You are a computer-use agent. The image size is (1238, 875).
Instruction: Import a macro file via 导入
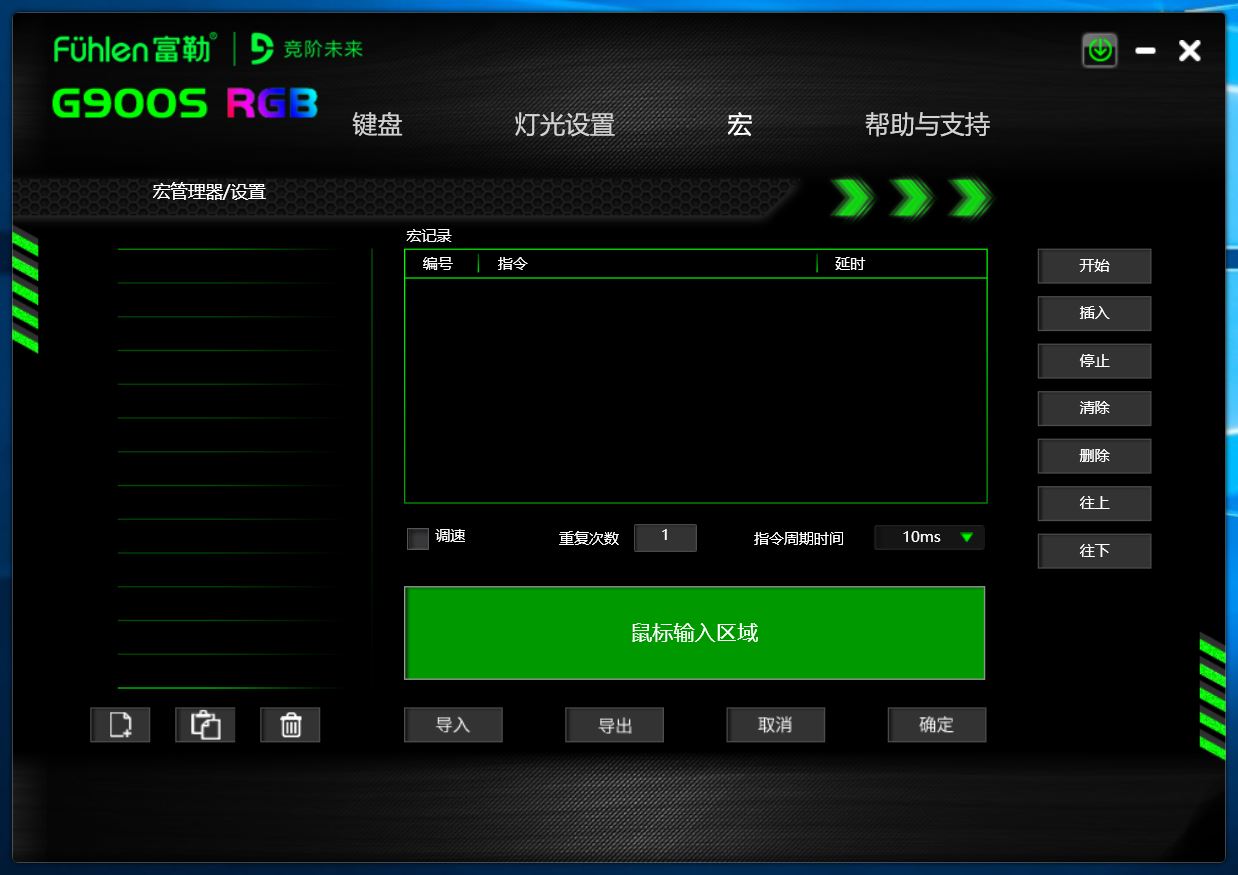click(453, 725)
